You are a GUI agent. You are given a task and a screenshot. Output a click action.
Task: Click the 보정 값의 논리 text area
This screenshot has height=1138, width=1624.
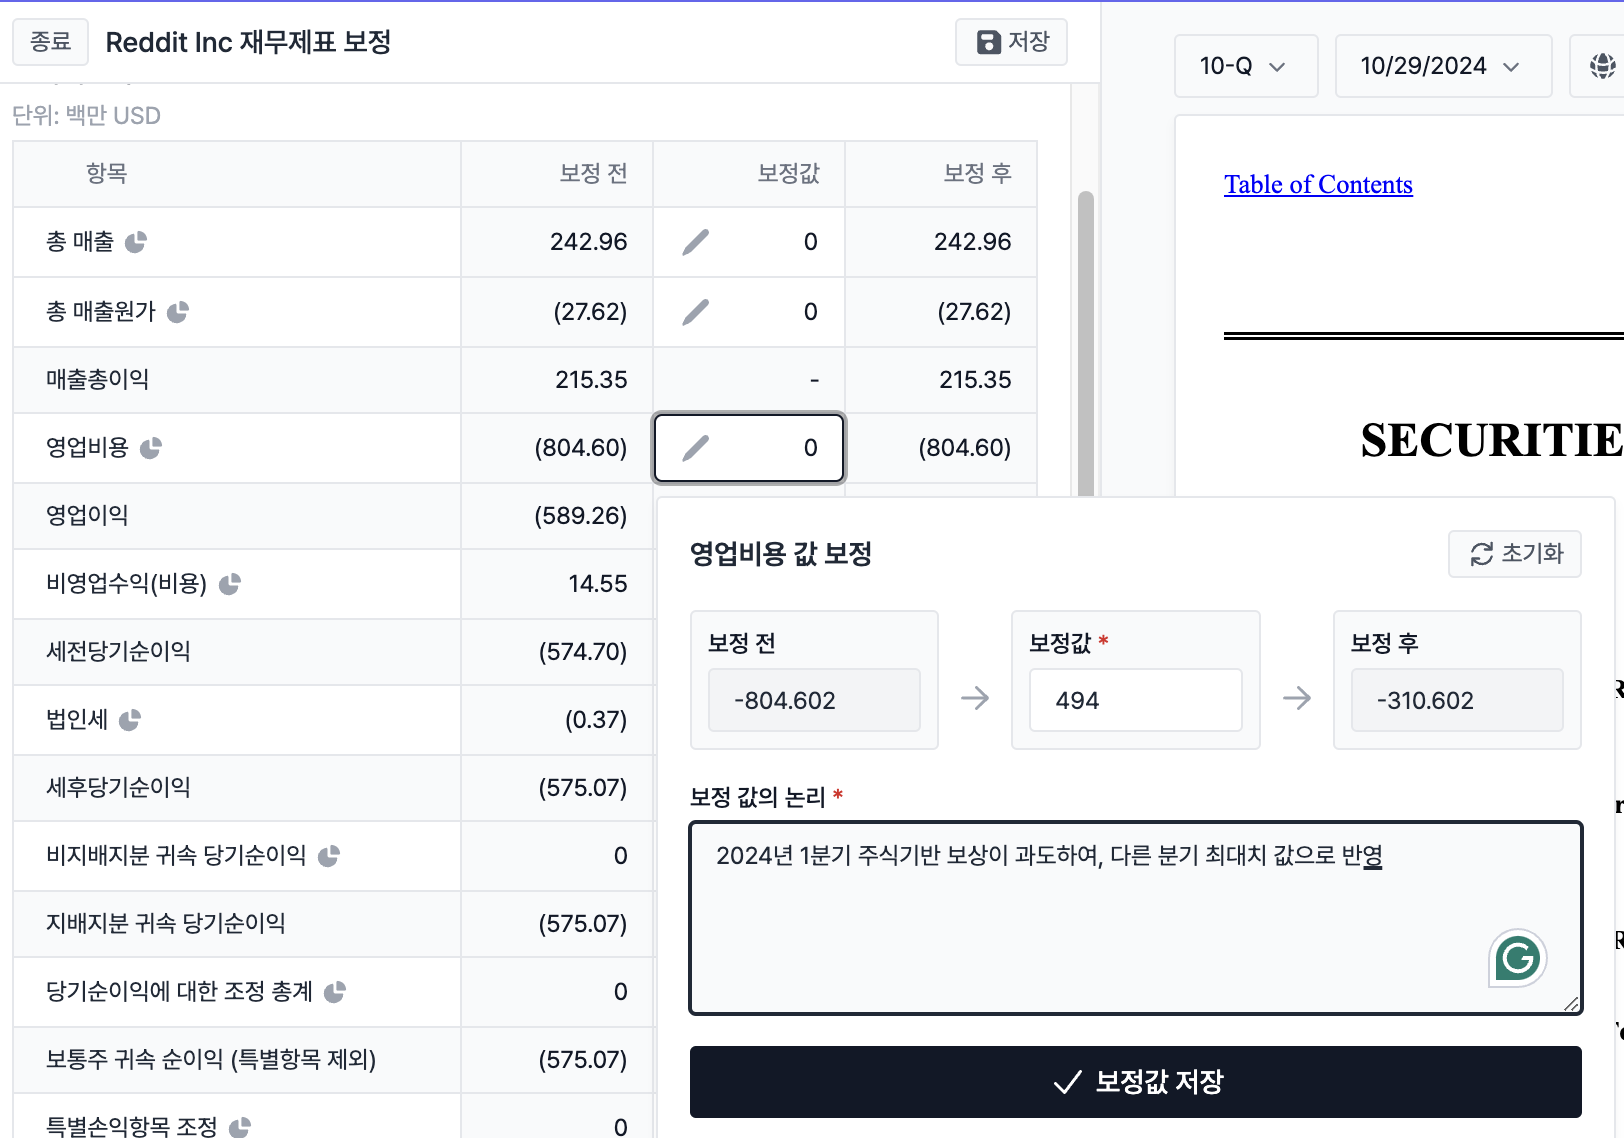(1135, 918)
